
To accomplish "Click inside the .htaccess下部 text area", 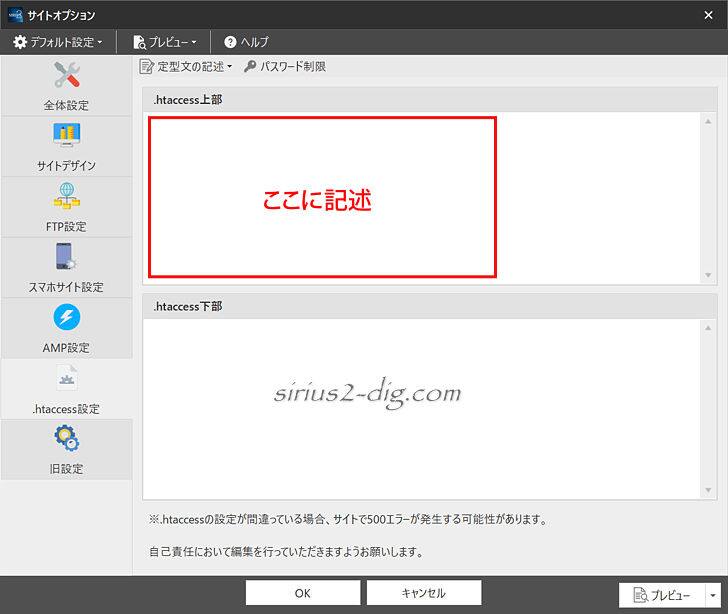I will point(420,408).
